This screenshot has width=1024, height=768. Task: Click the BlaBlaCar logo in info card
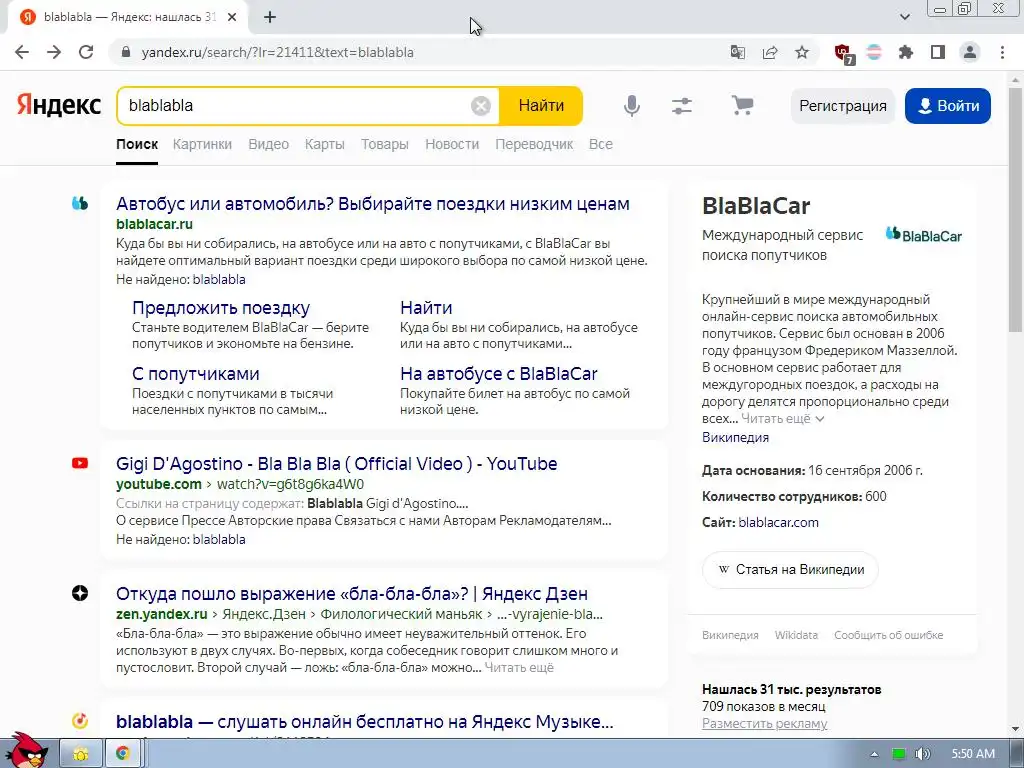point(923,235)
